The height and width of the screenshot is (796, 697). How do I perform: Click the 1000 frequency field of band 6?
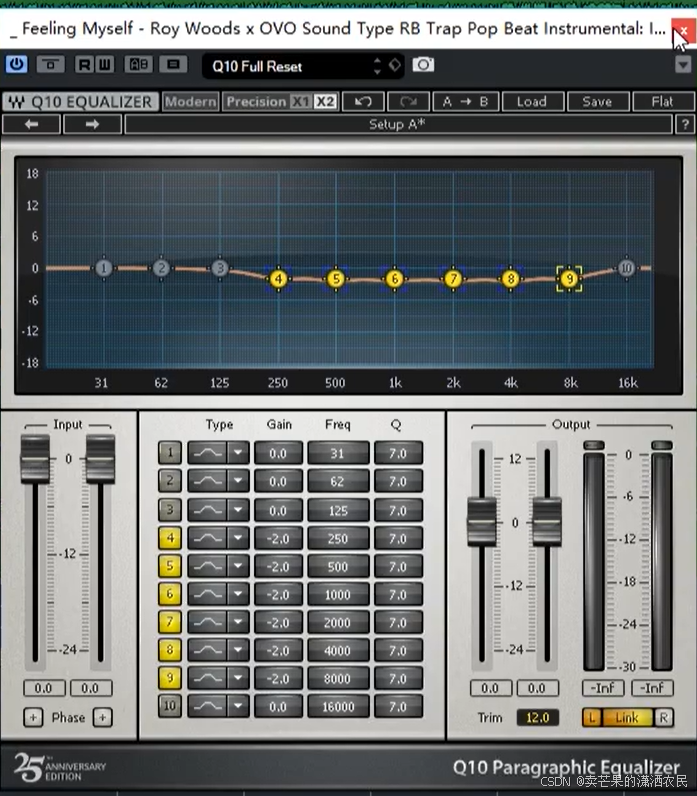338,594
